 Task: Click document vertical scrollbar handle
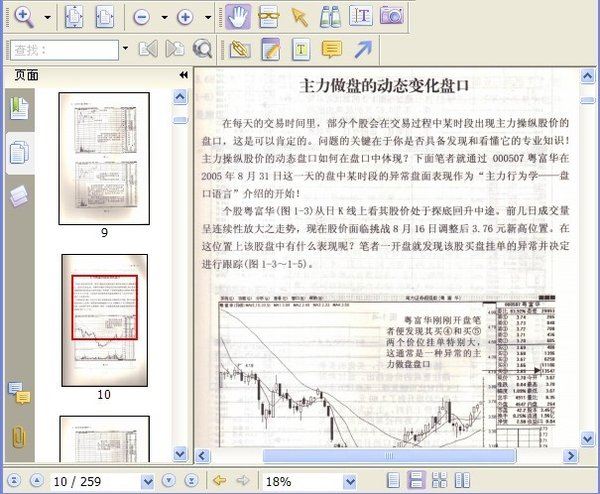587,100
